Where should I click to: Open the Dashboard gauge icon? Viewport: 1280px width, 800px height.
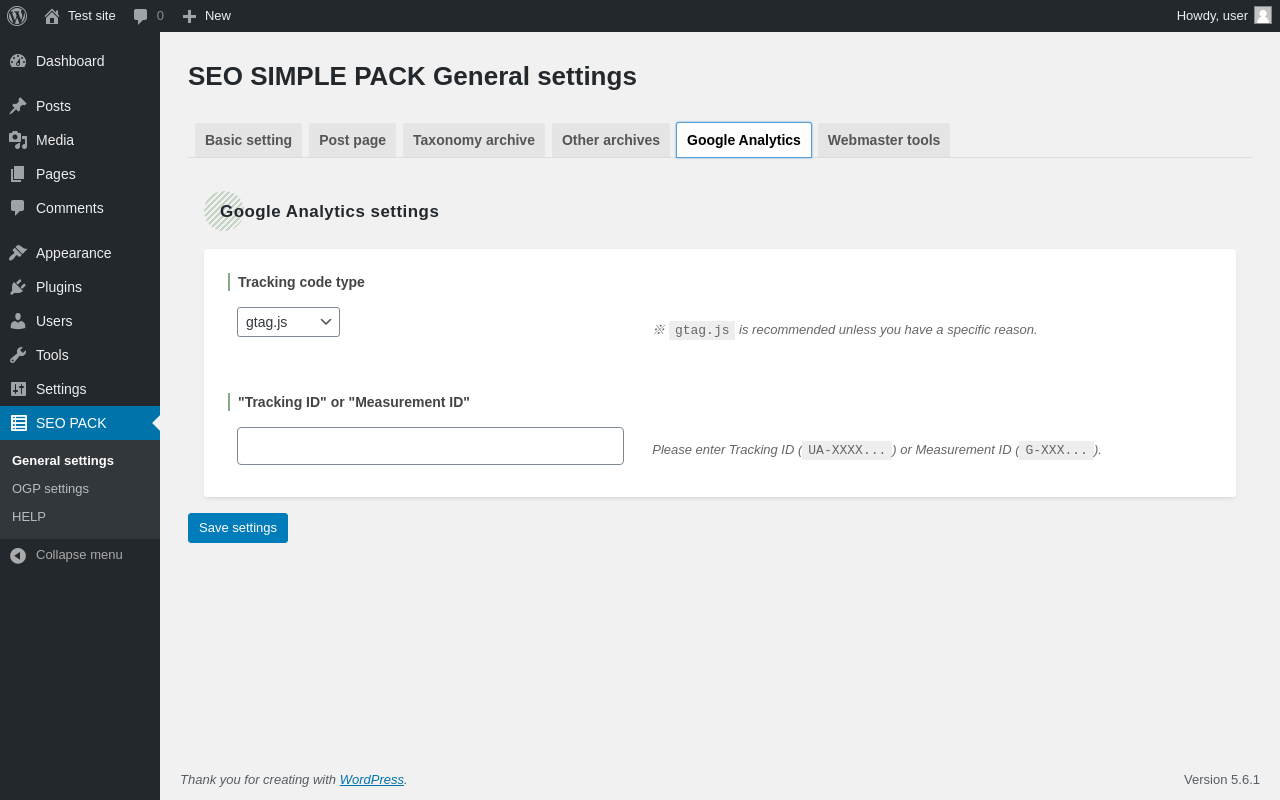[18, 61]
